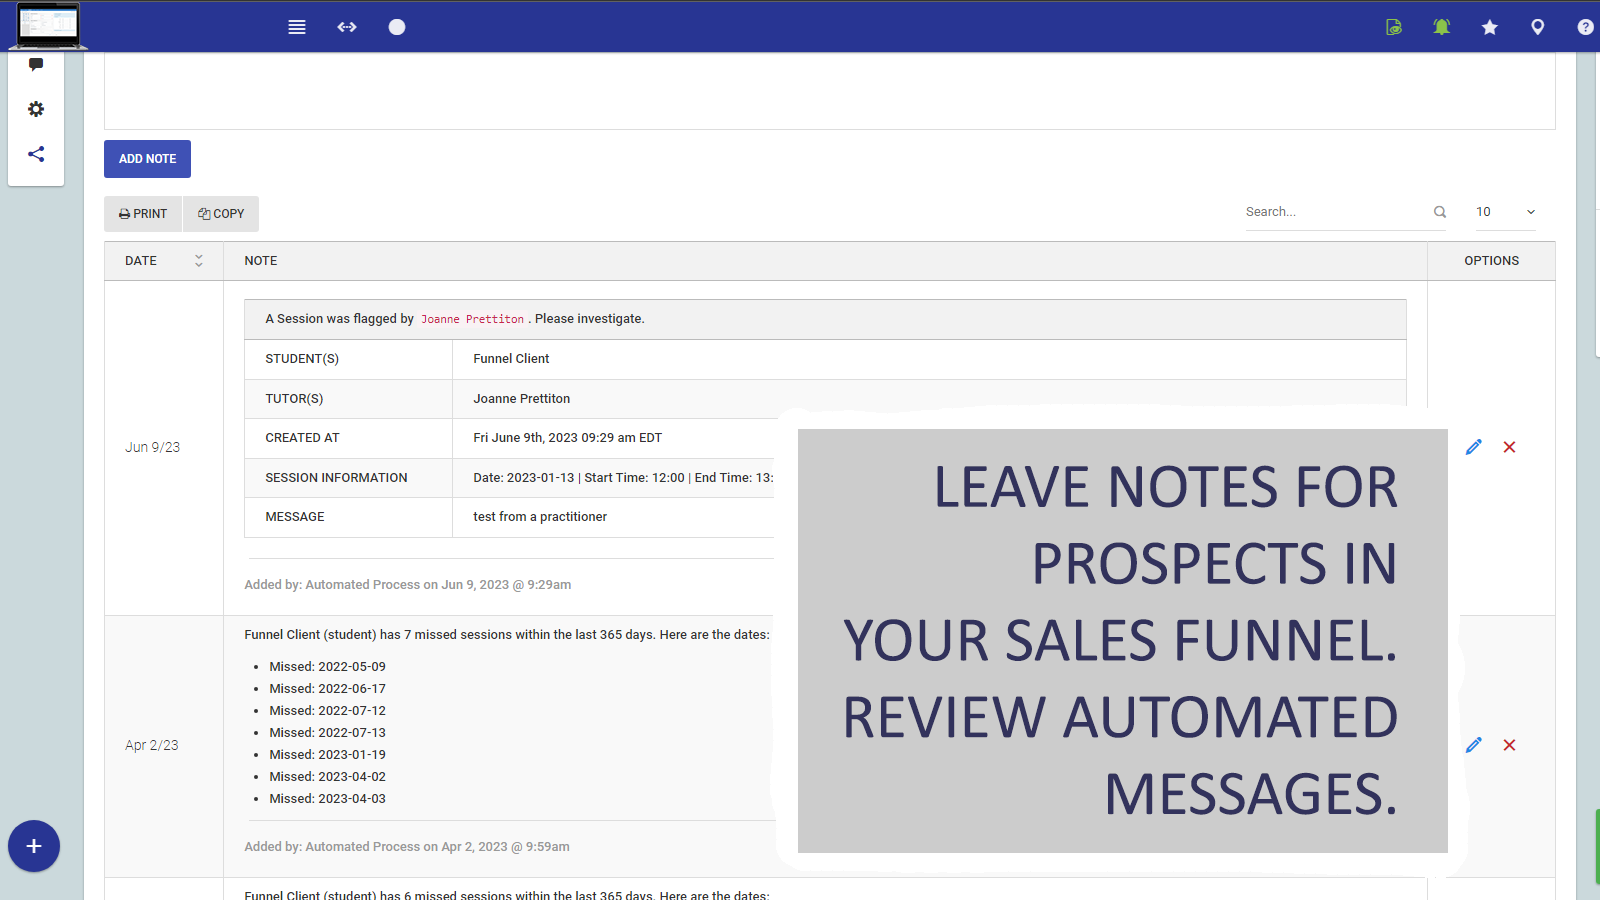Edit the Apr 2/23 note
This screenshot has width=1600, height=900.
[x=1473, y=745]
